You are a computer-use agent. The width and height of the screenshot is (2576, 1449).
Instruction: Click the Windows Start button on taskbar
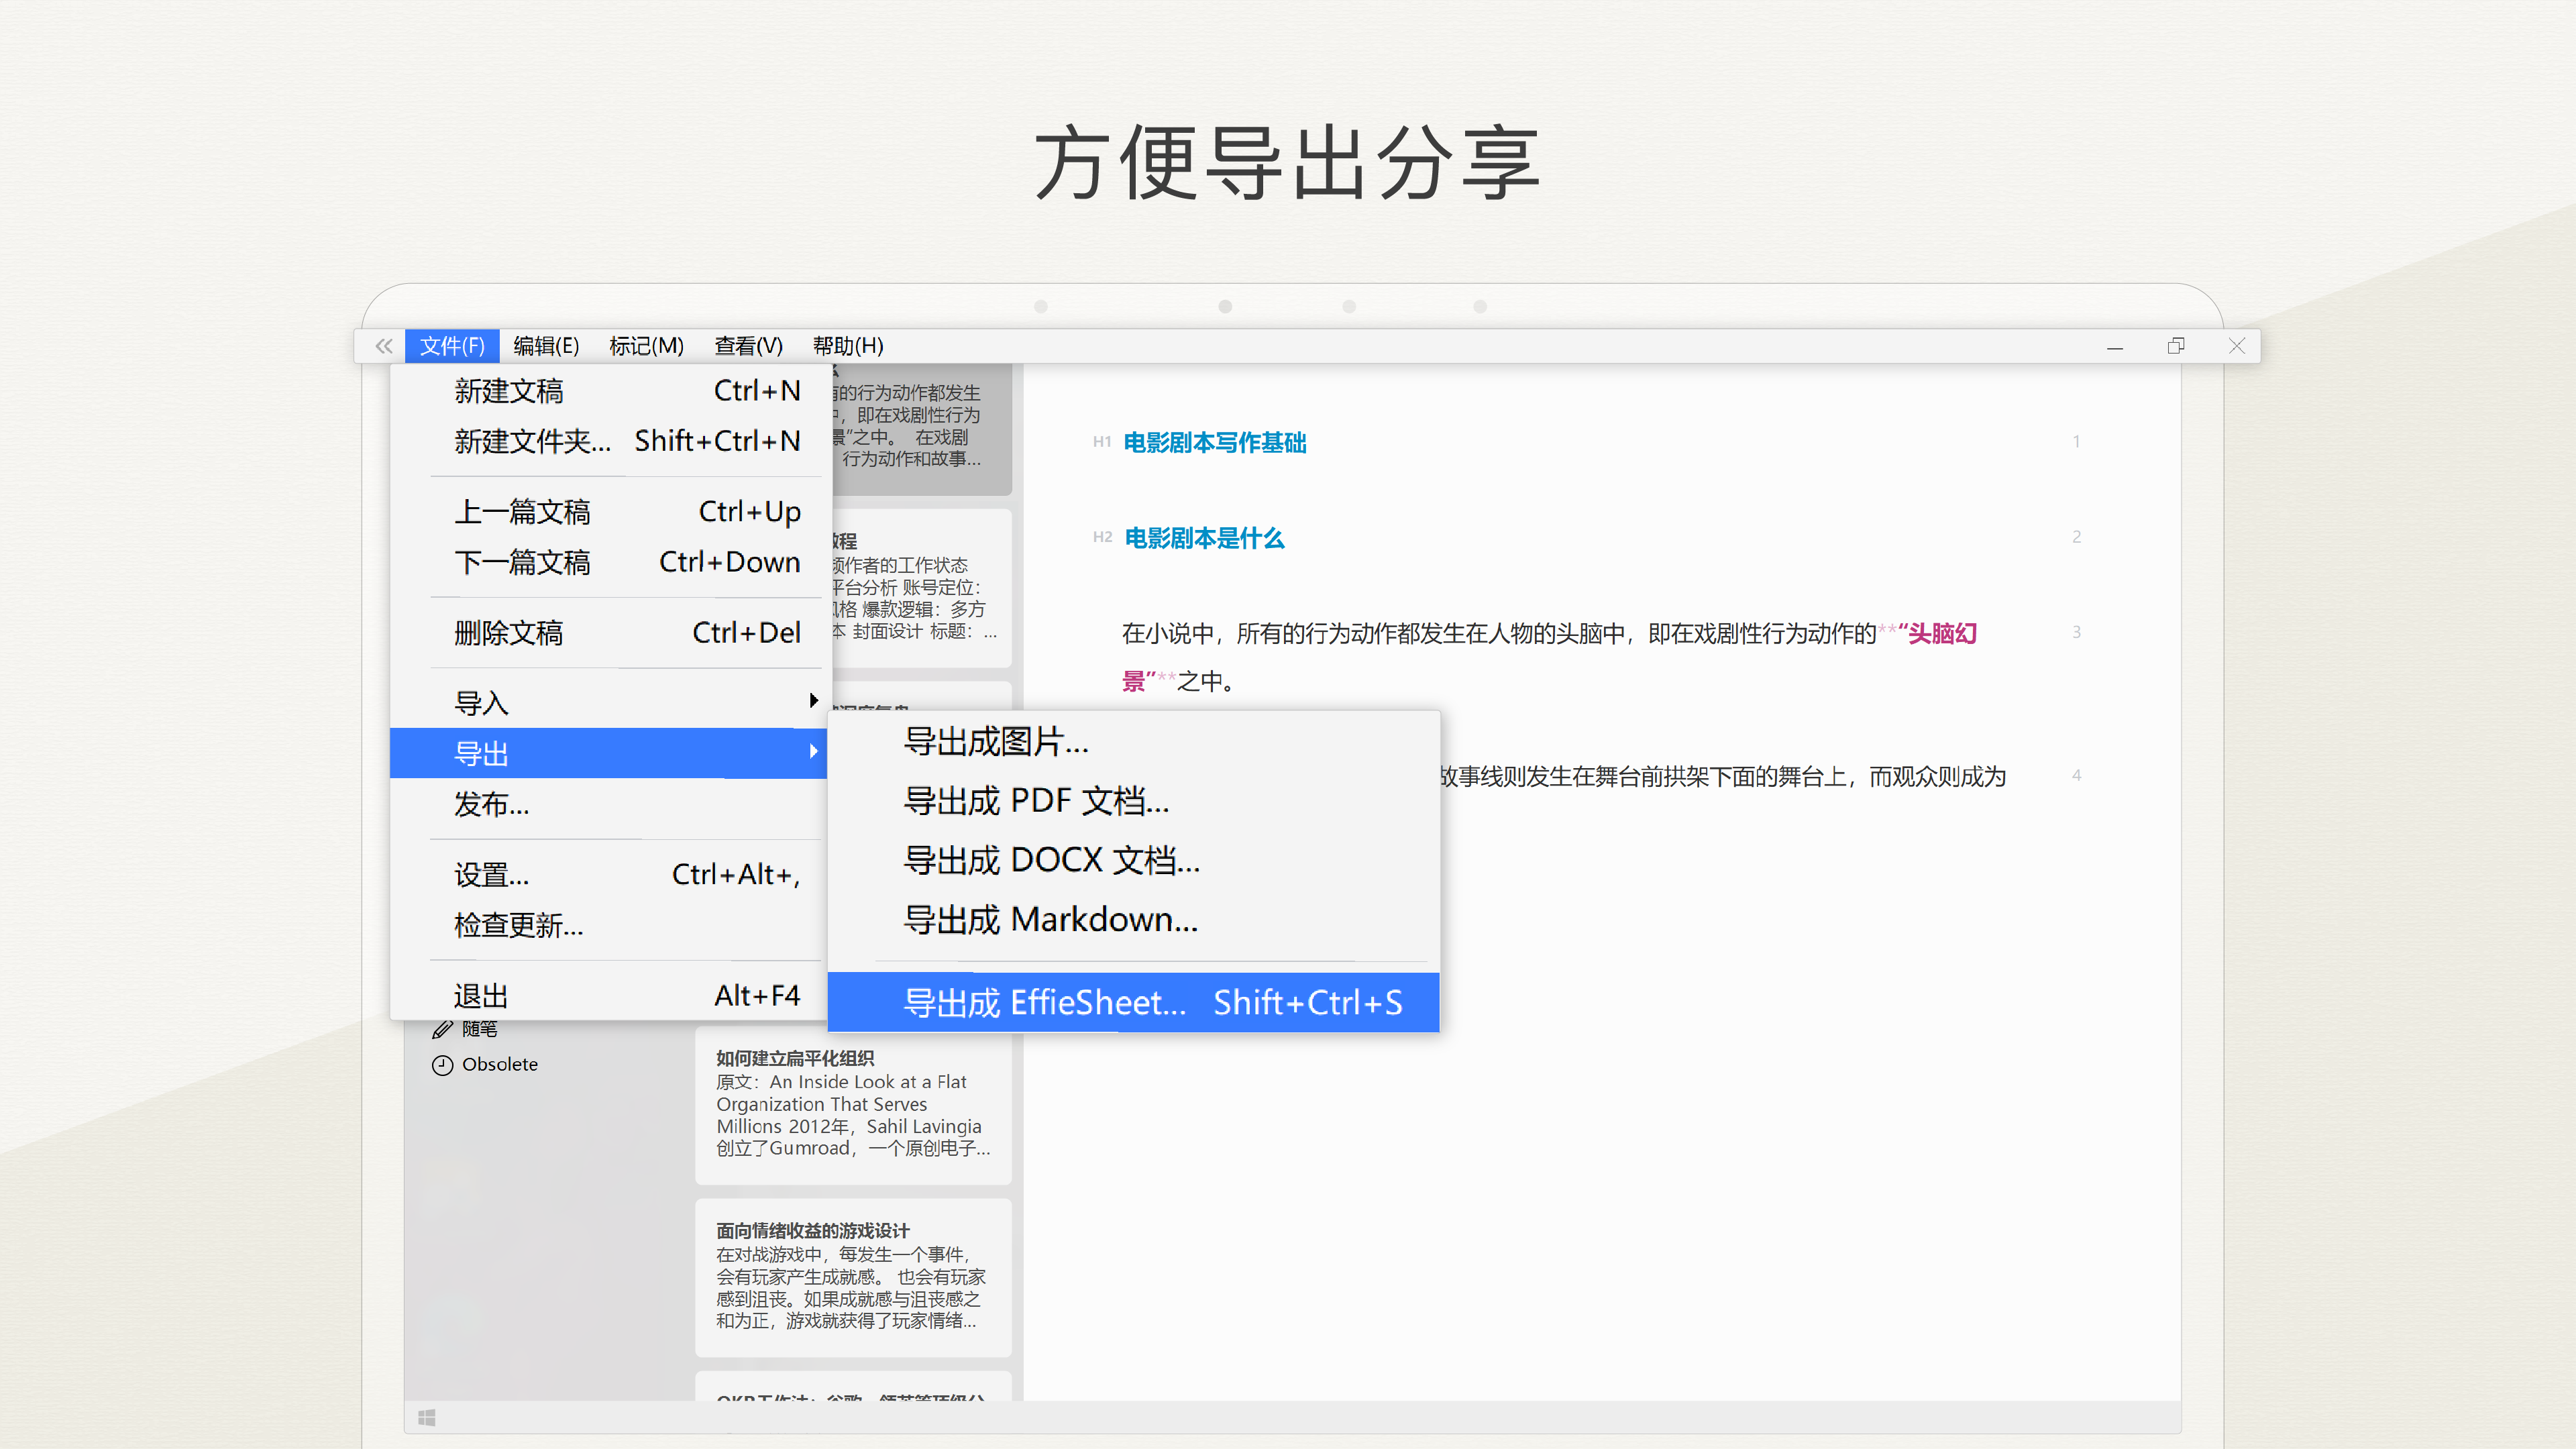click(428, 1417)
